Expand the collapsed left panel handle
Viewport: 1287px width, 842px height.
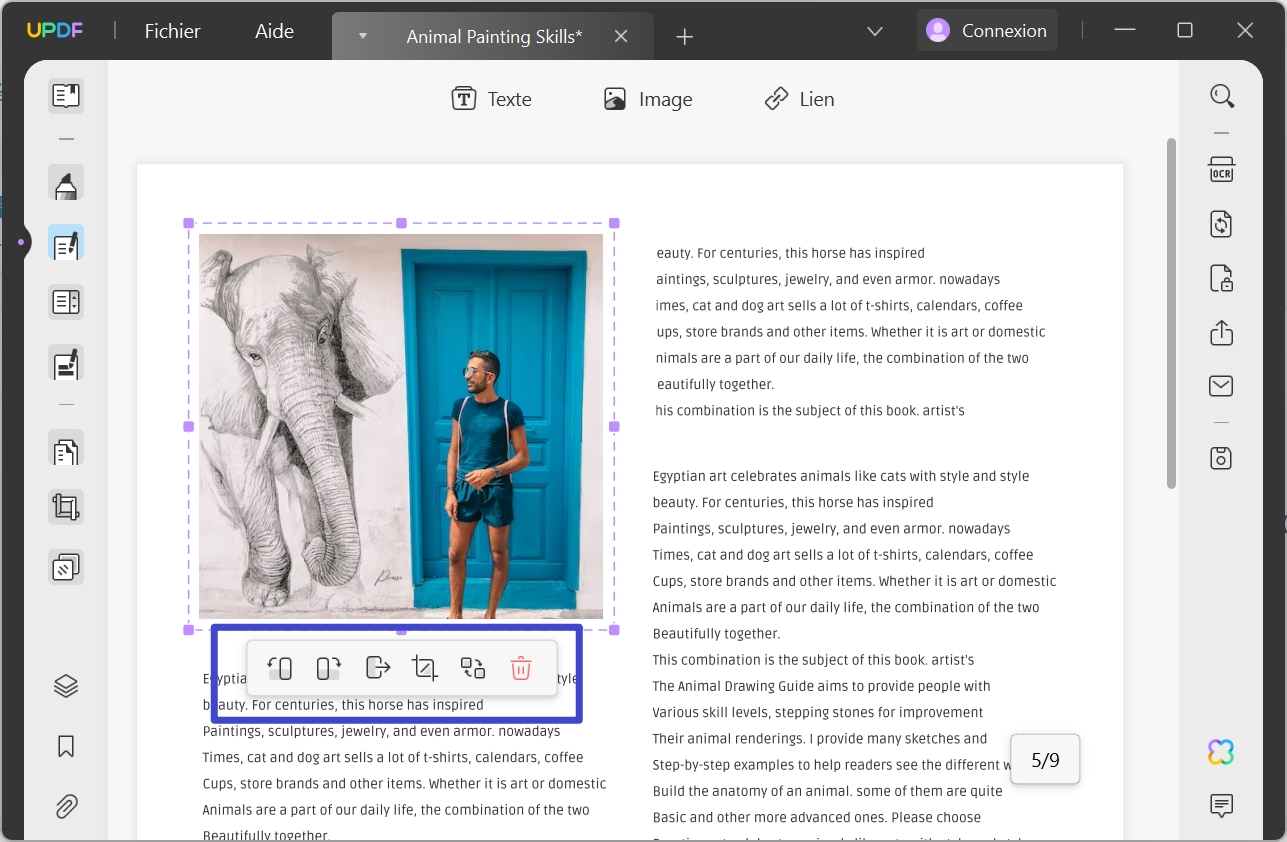21,242
